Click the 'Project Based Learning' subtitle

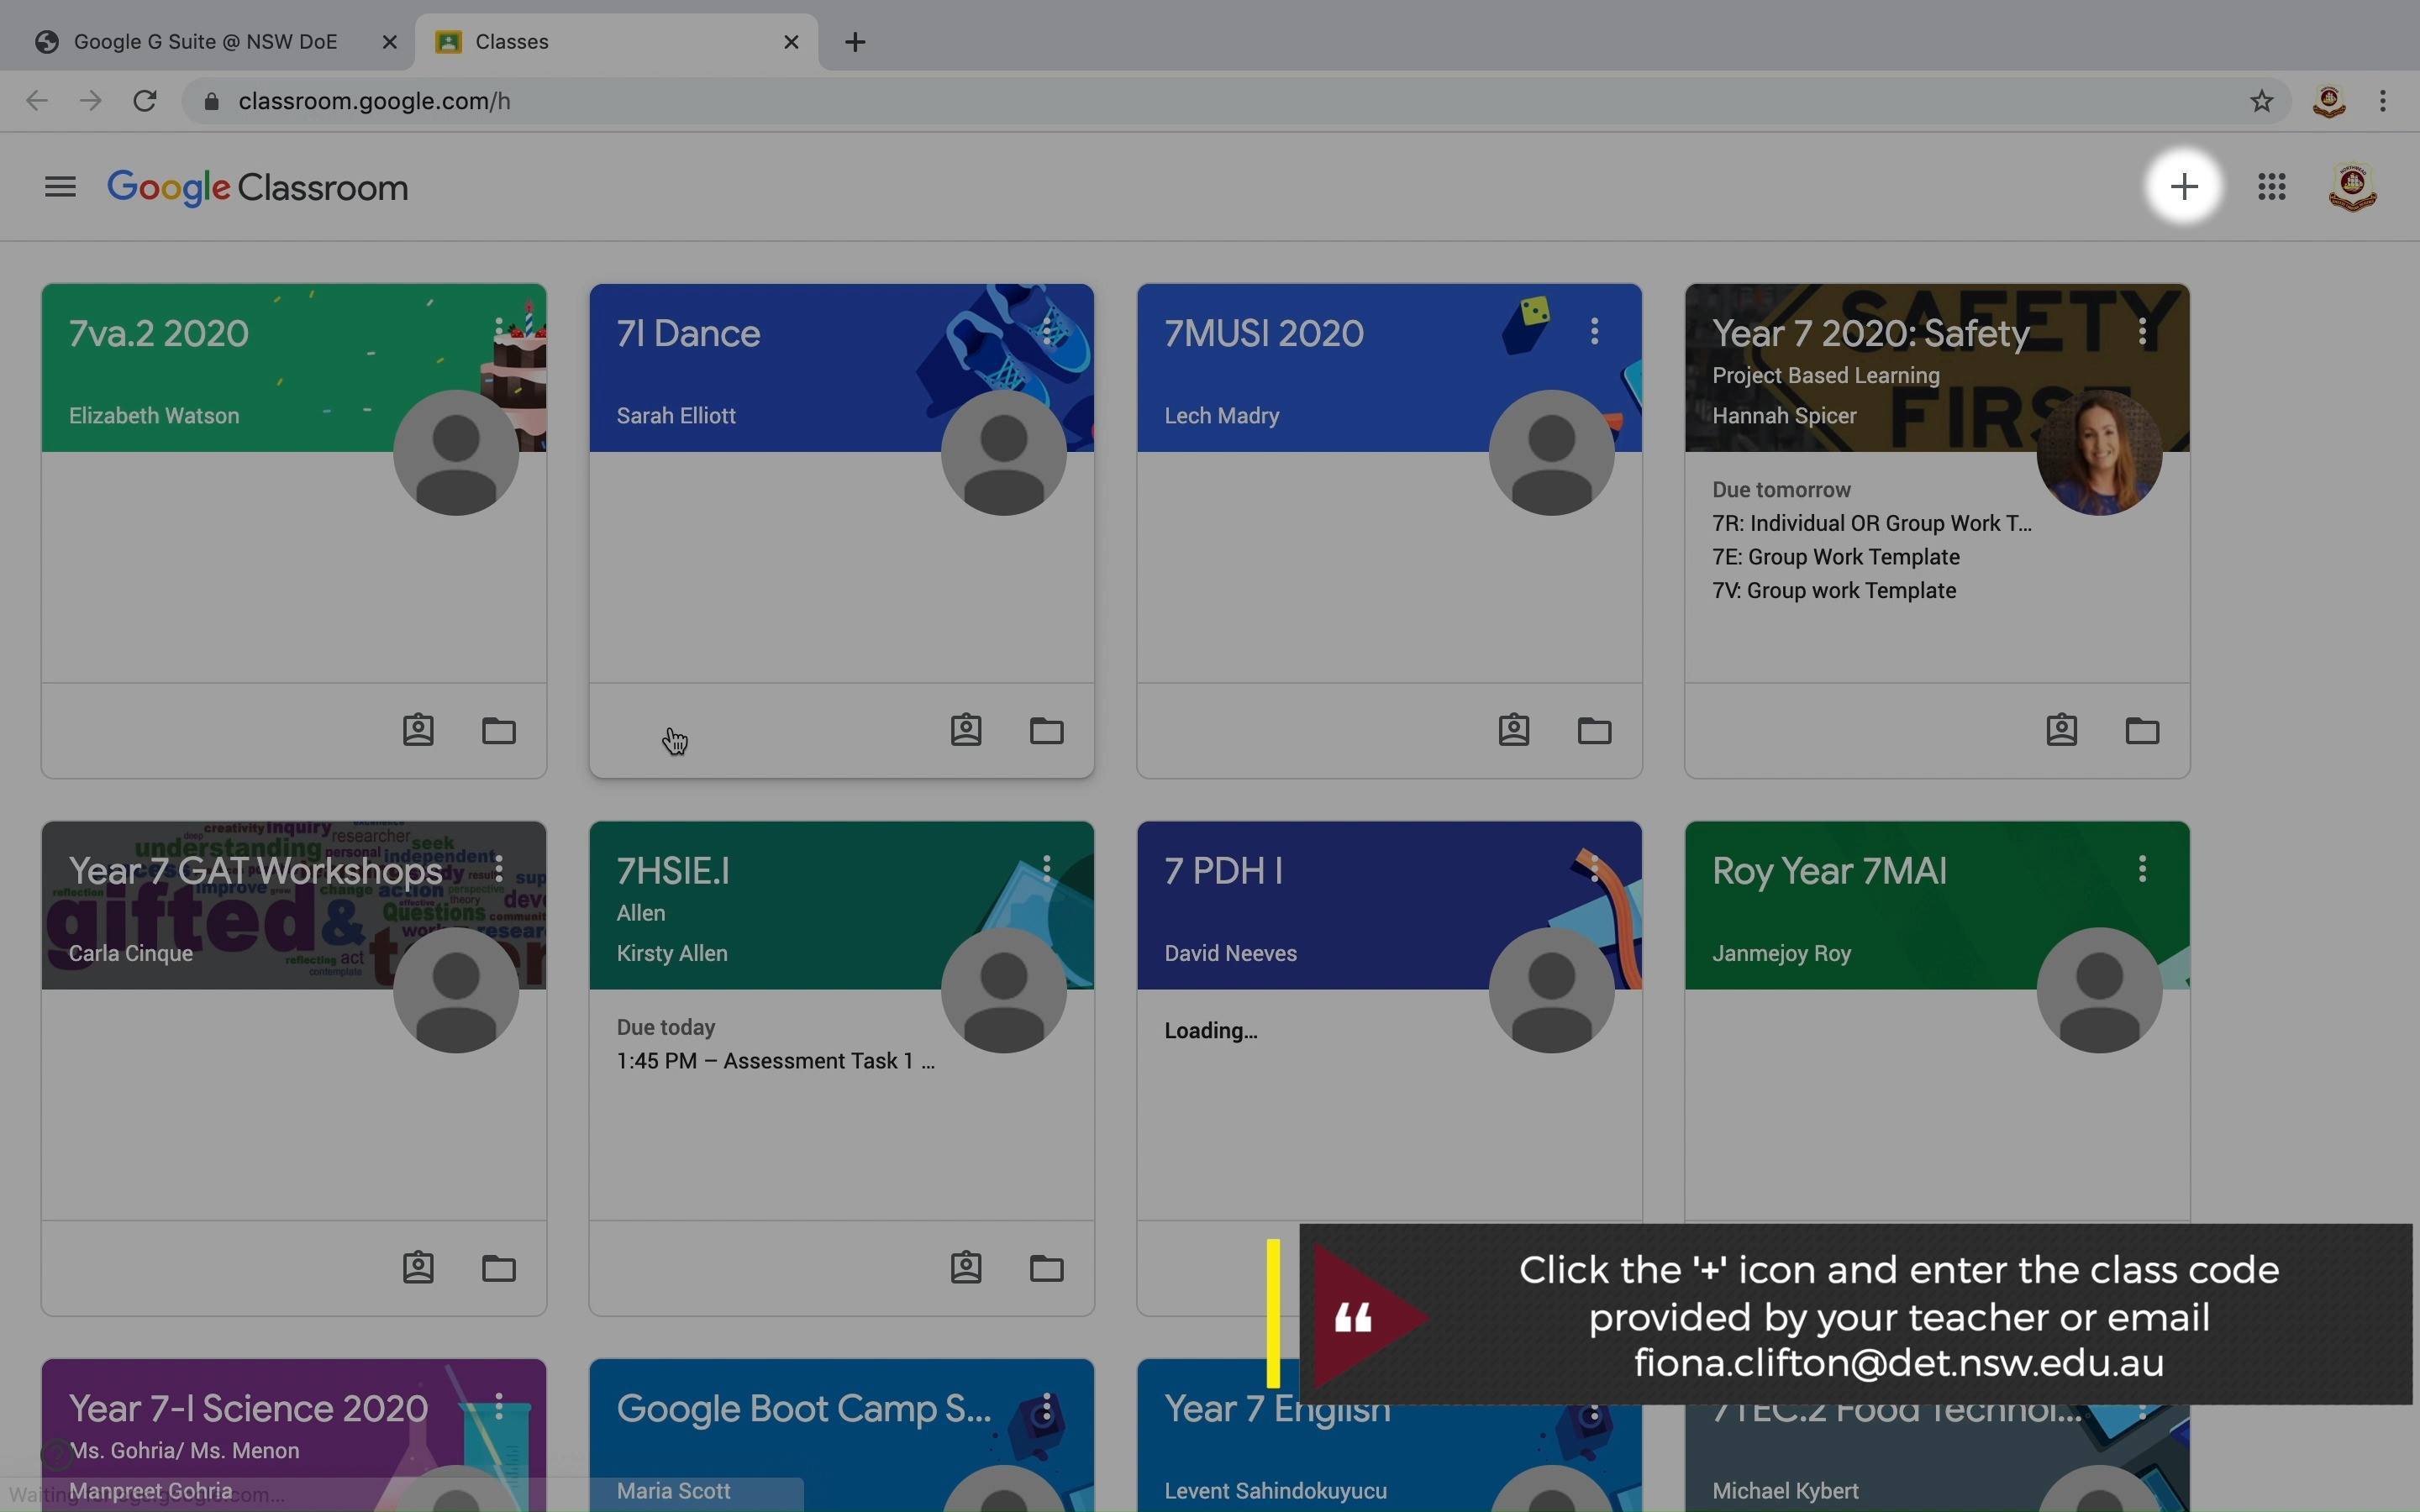coord(1826,376)
